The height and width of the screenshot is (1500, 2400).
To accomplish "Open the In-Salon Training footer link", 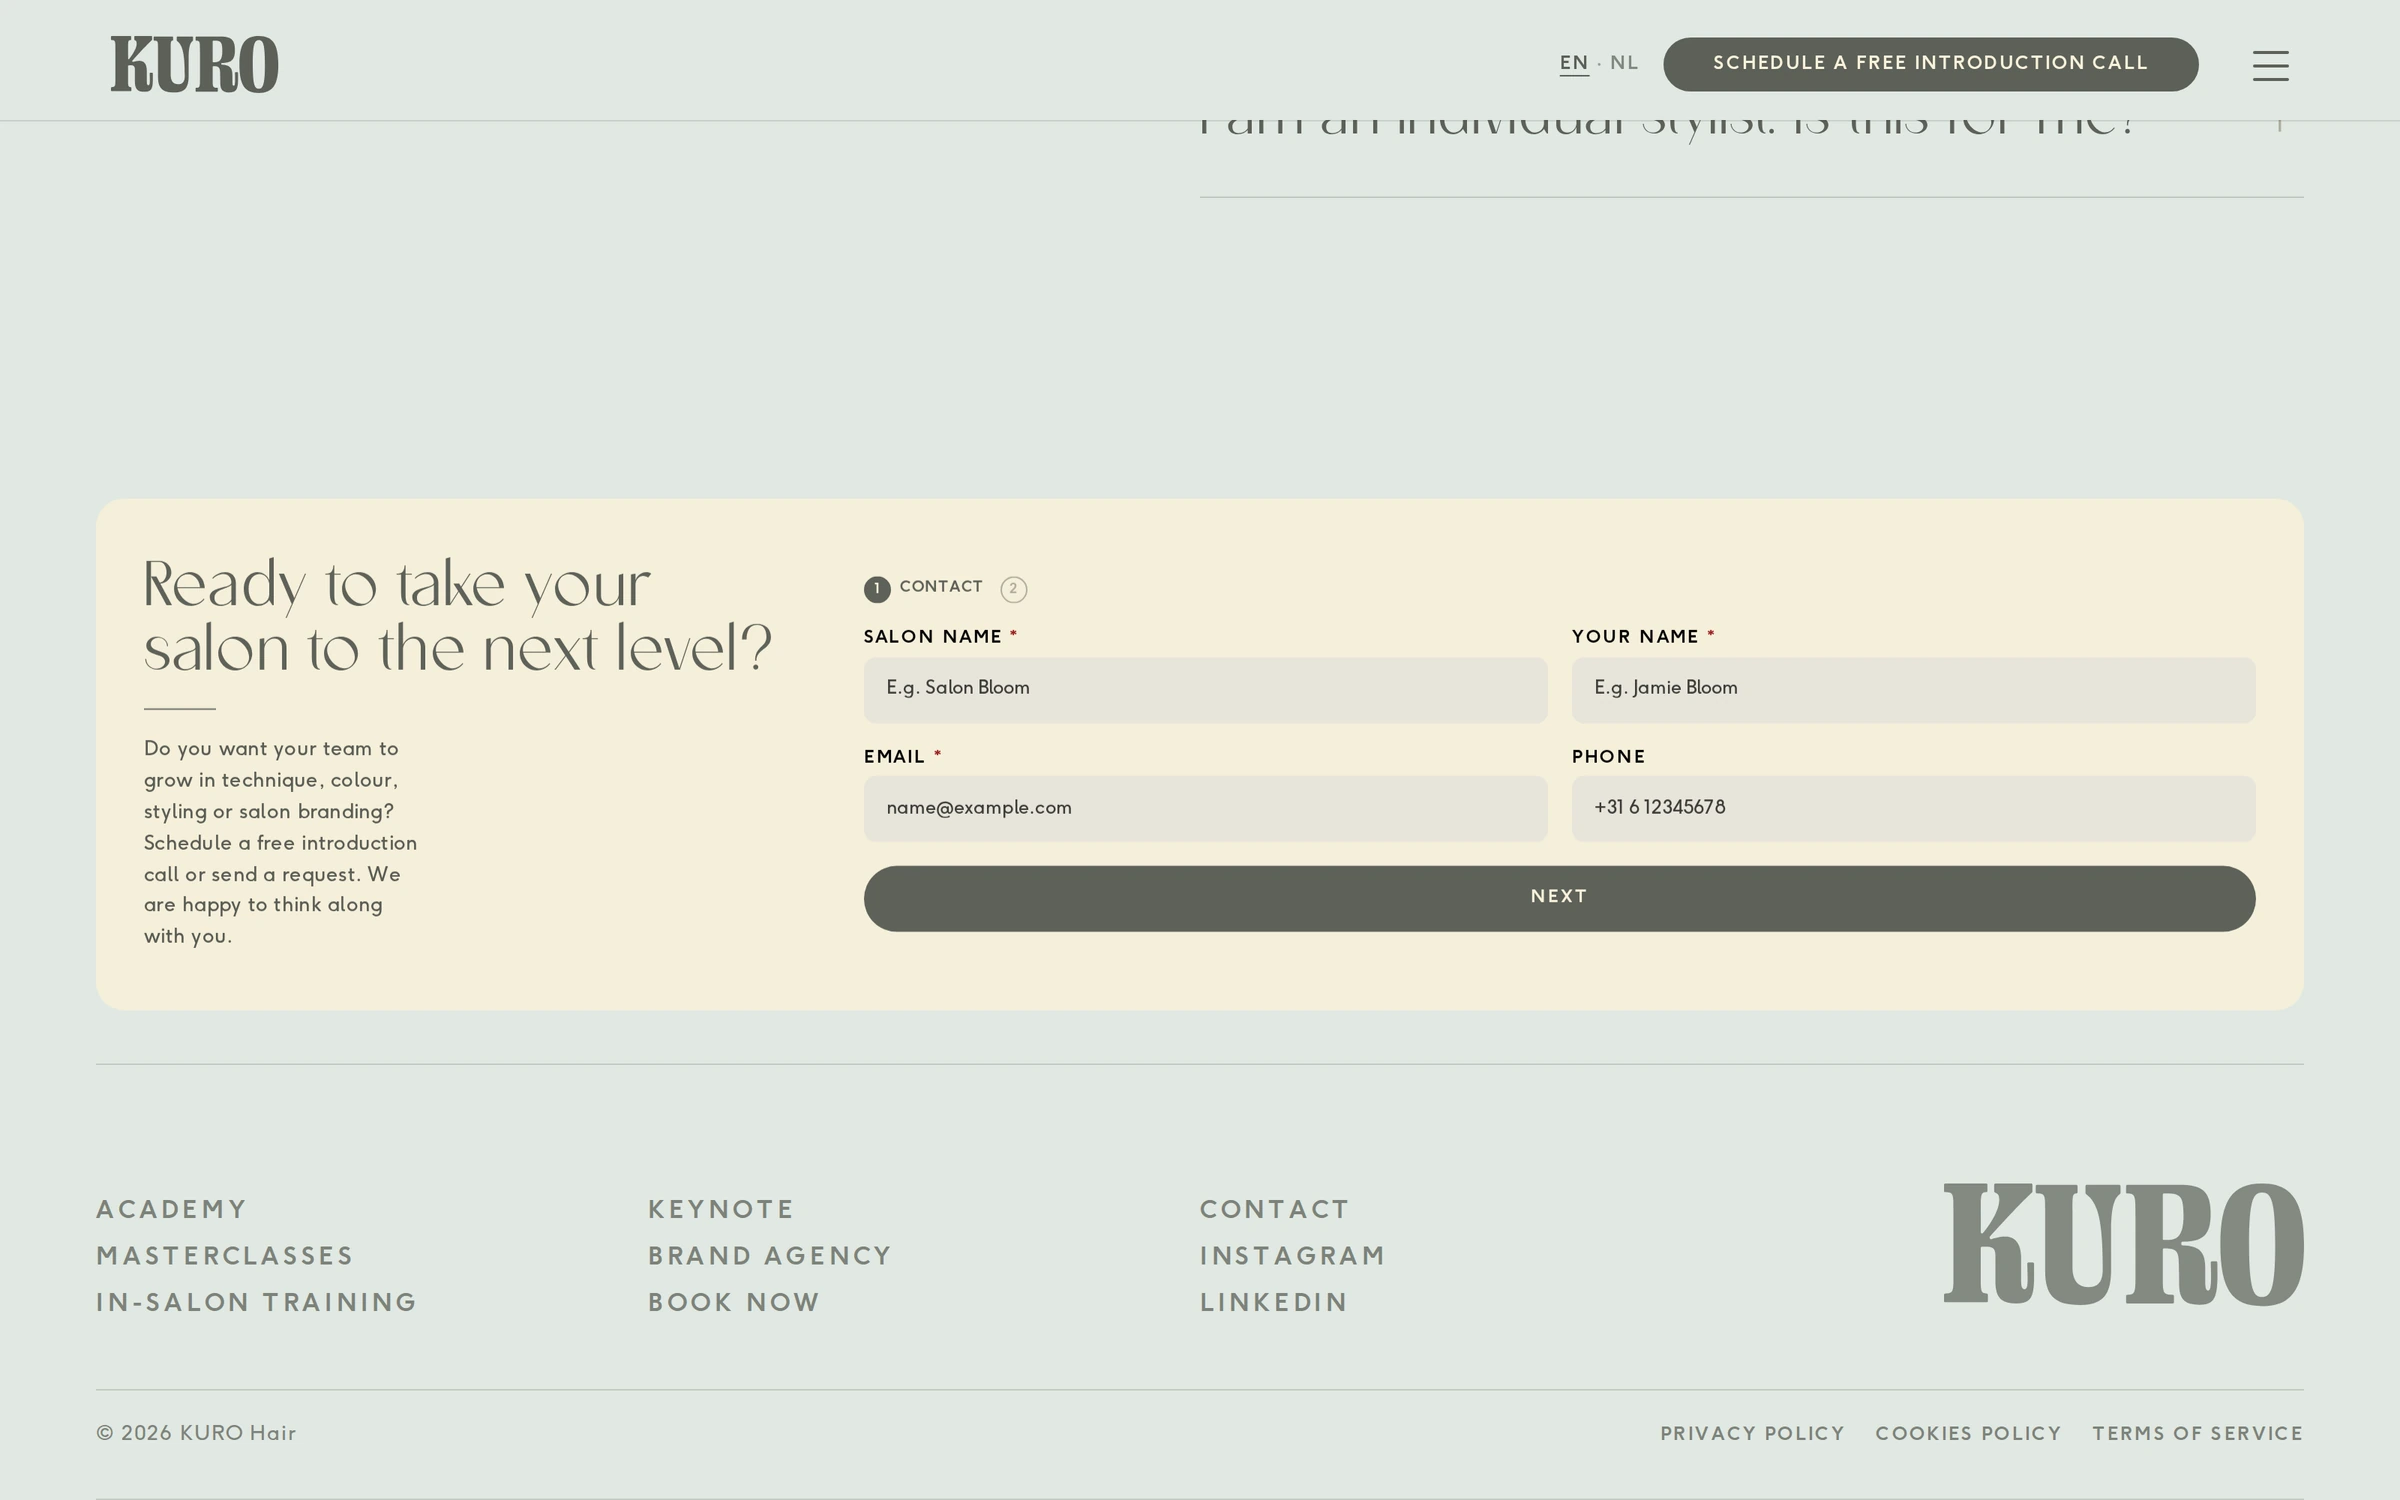I will (x=256, y=1302).
